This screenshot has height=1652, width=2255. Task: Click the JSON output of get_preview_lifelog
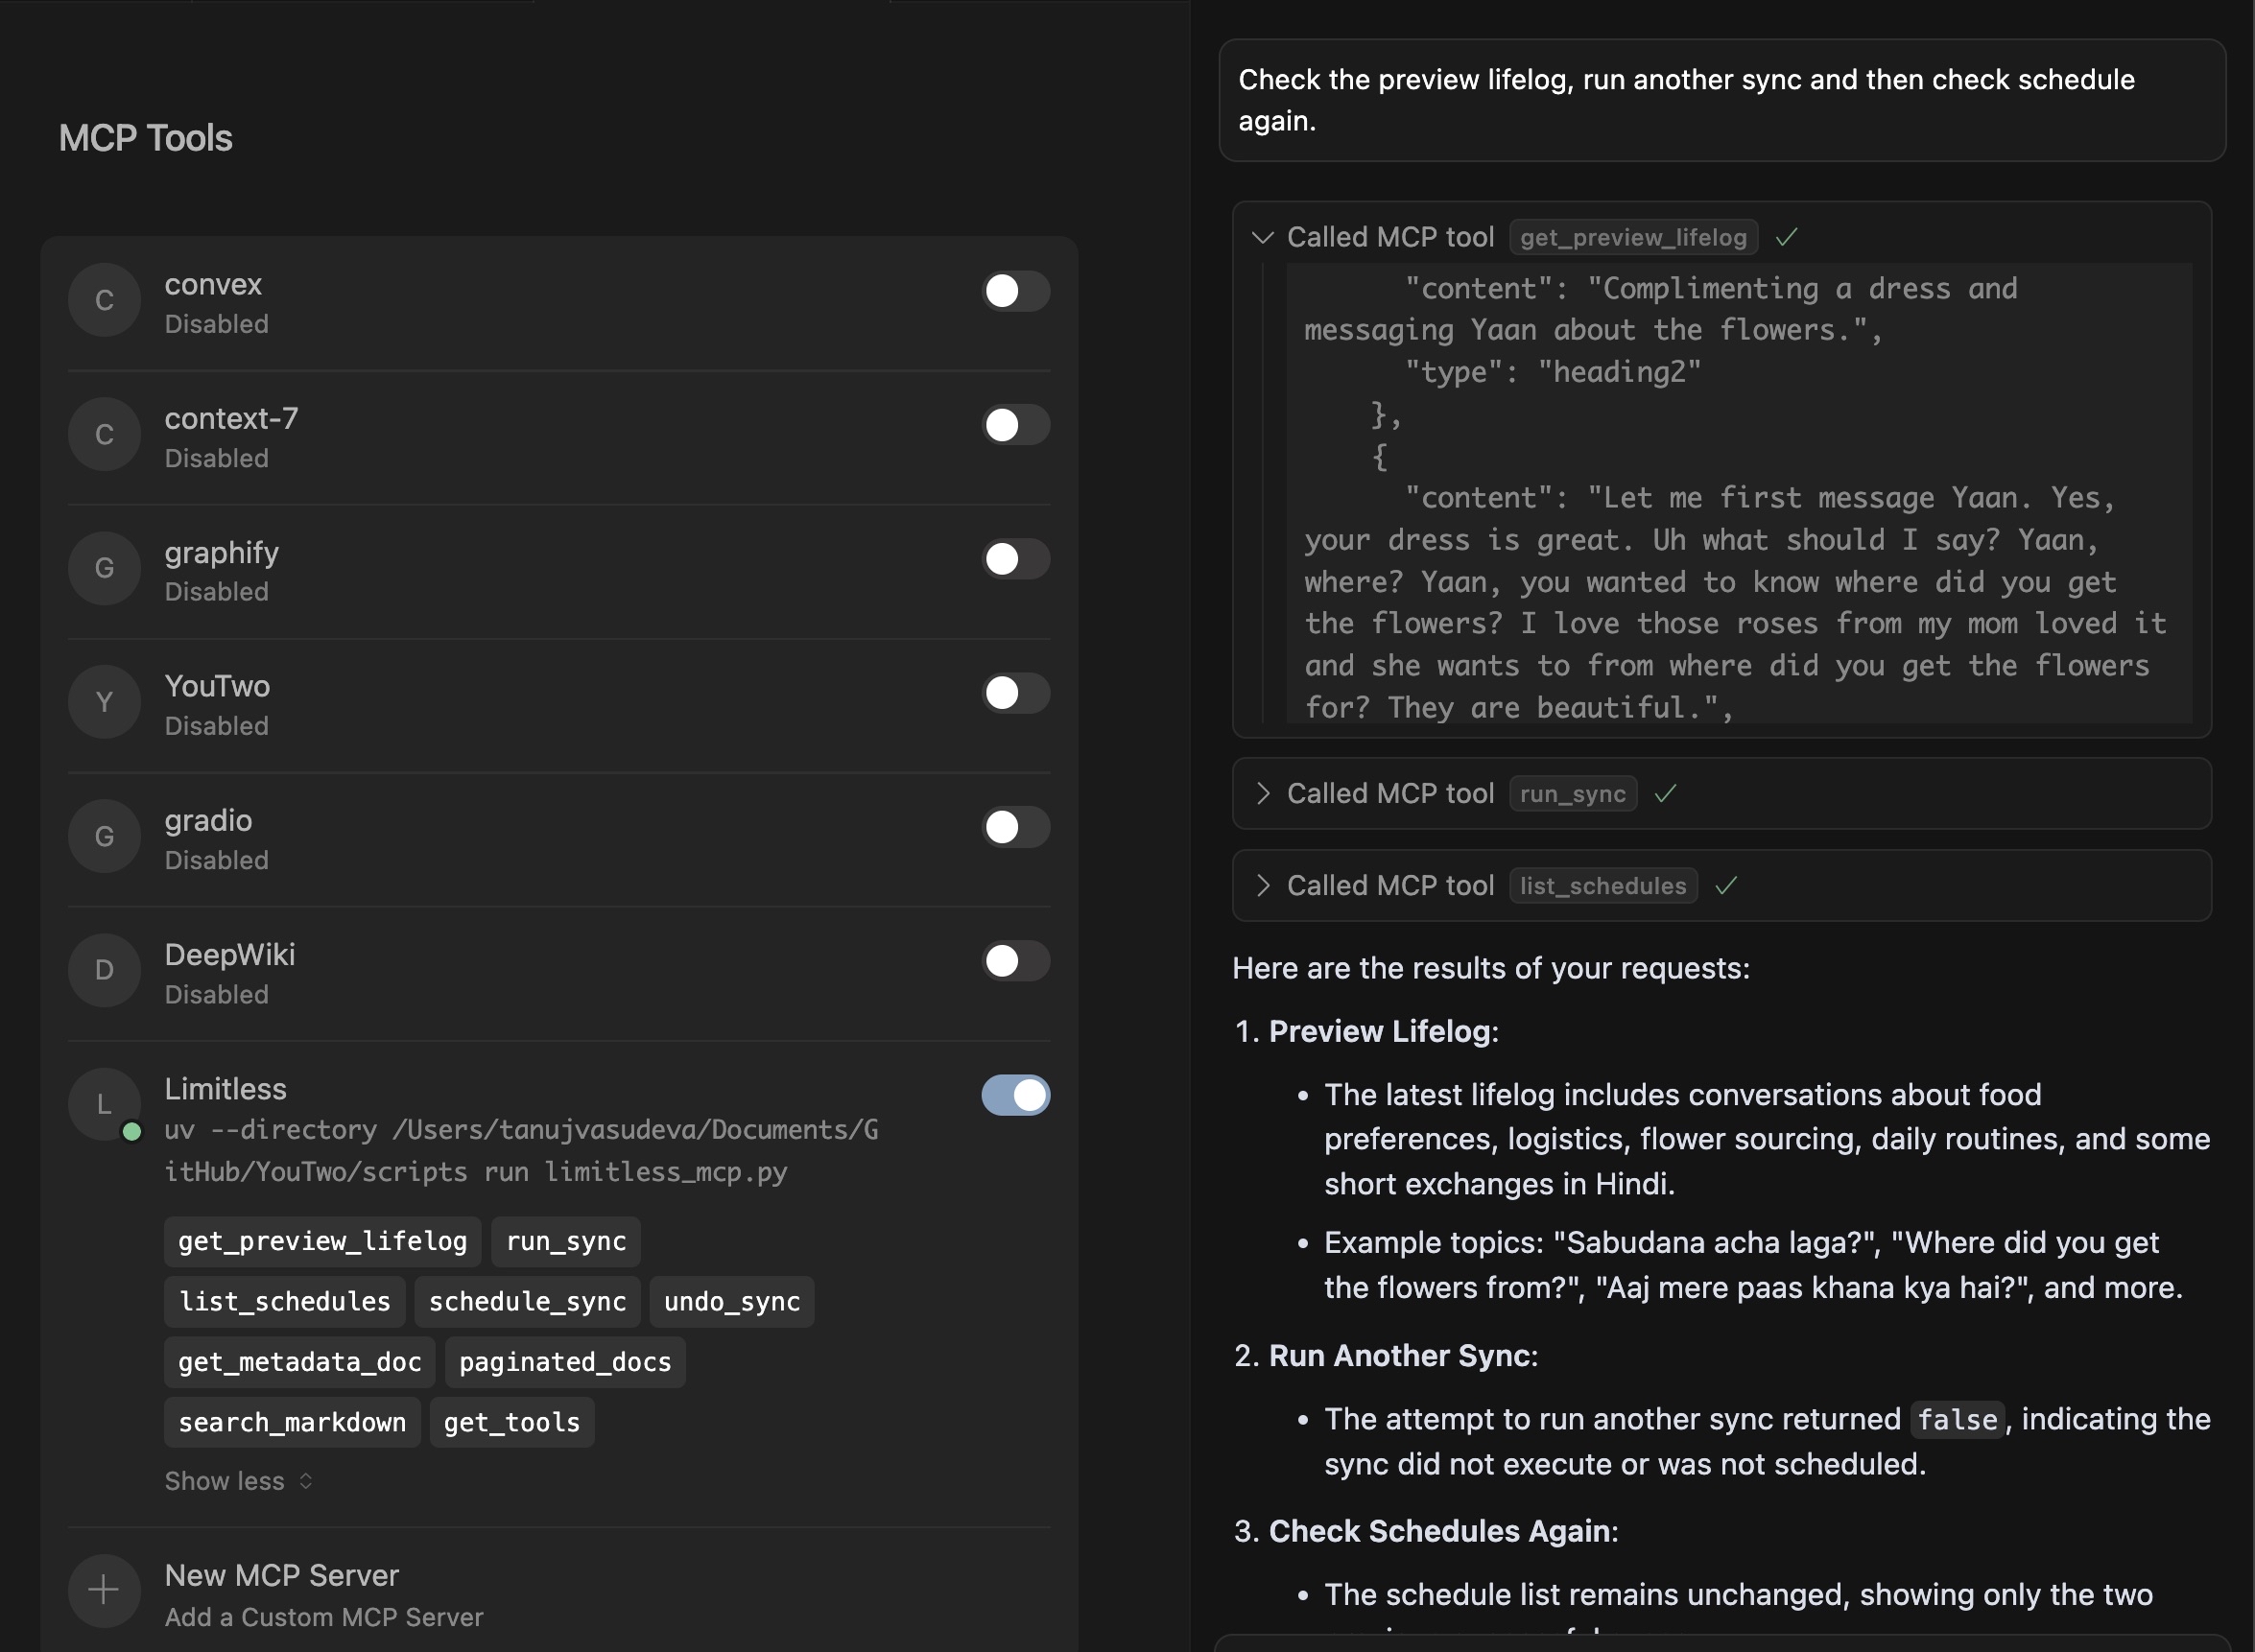pyautogui.click(x=1739, y=493)
